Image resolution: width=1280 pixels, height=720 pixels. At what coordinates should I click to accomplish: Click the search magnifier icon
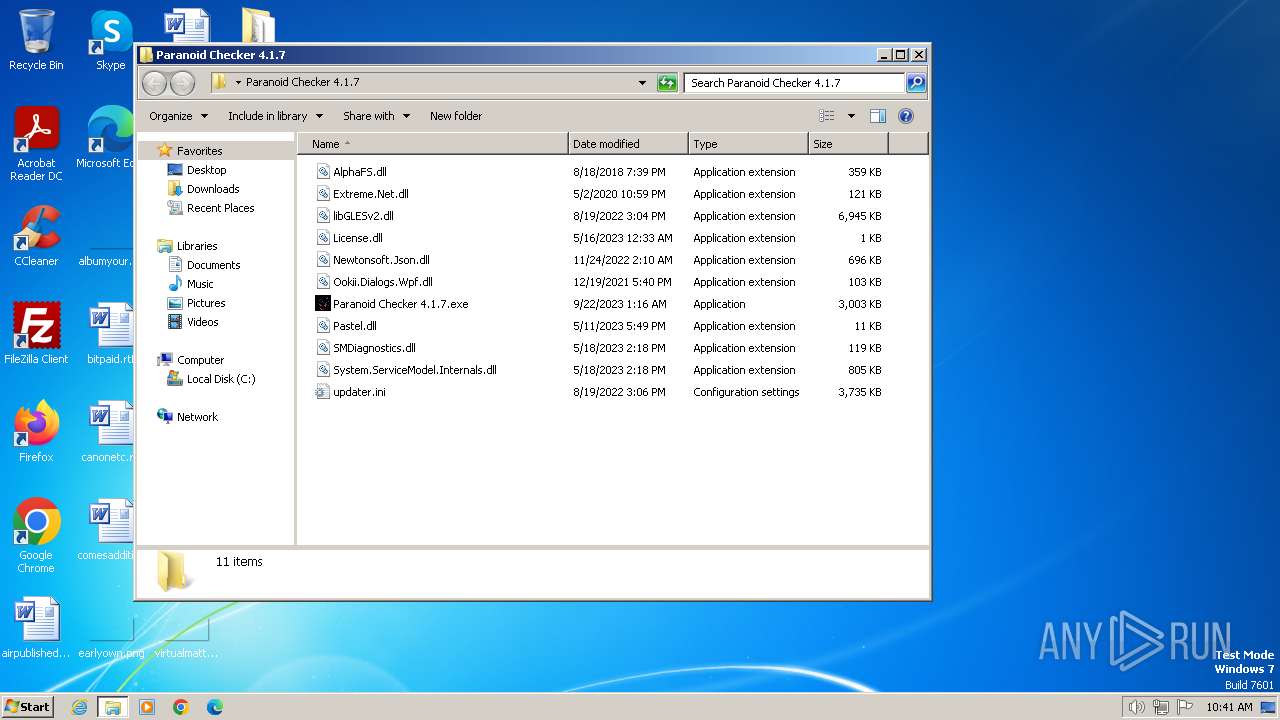(915, 83)
